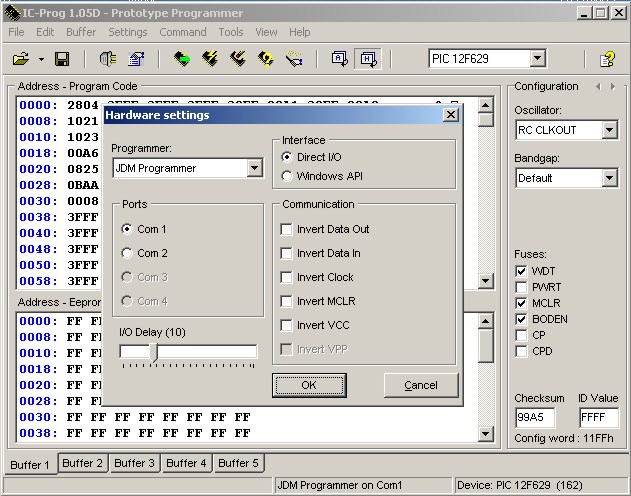The width and height of the screenshot is (631, 496).
Task: Click the Verify chip icon
Action: (266, 60)
